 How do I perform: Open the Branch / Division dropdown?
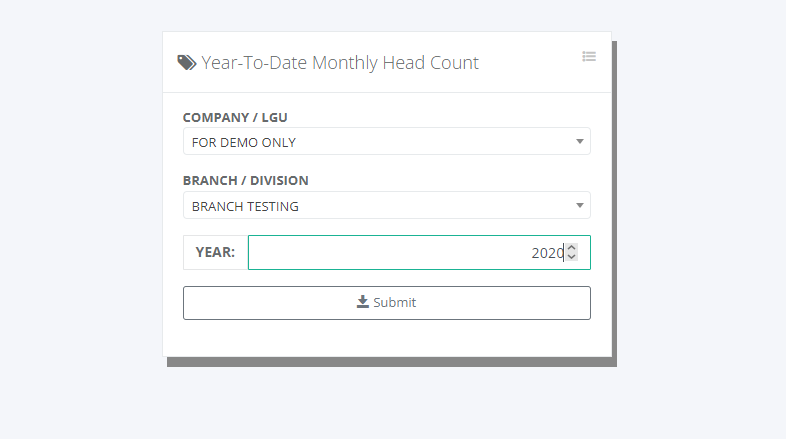pos(386,206)
